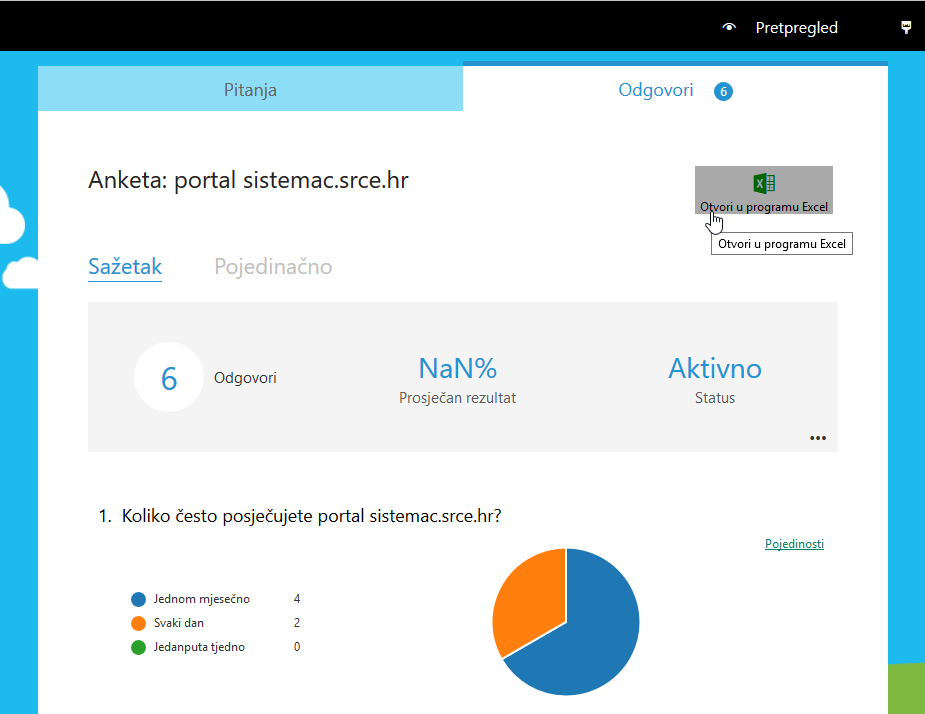
Task: Click the Jedanputa tjedno legend label
Action: [199, 647]
